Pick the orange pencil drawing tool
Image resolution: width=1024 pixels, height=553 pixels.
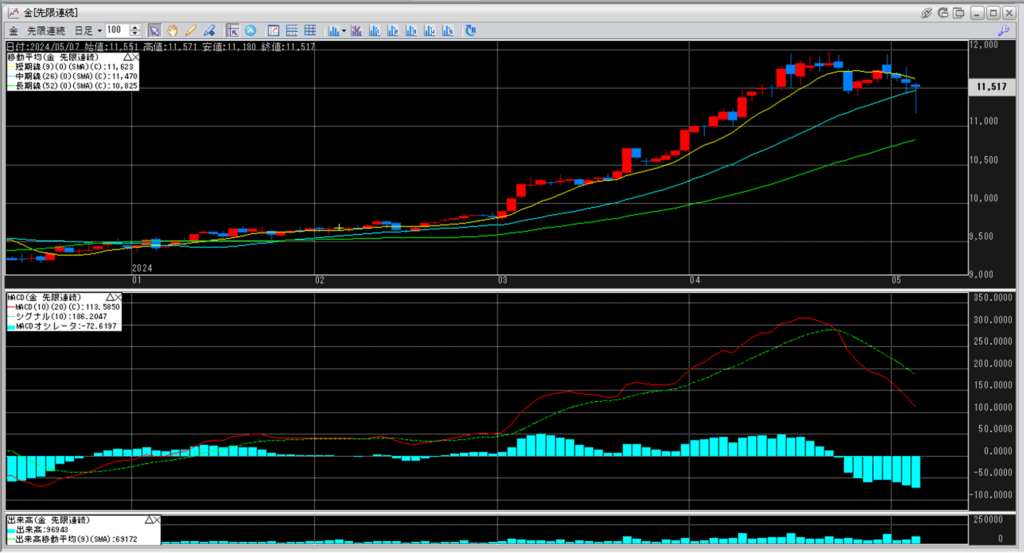point(190,30)
